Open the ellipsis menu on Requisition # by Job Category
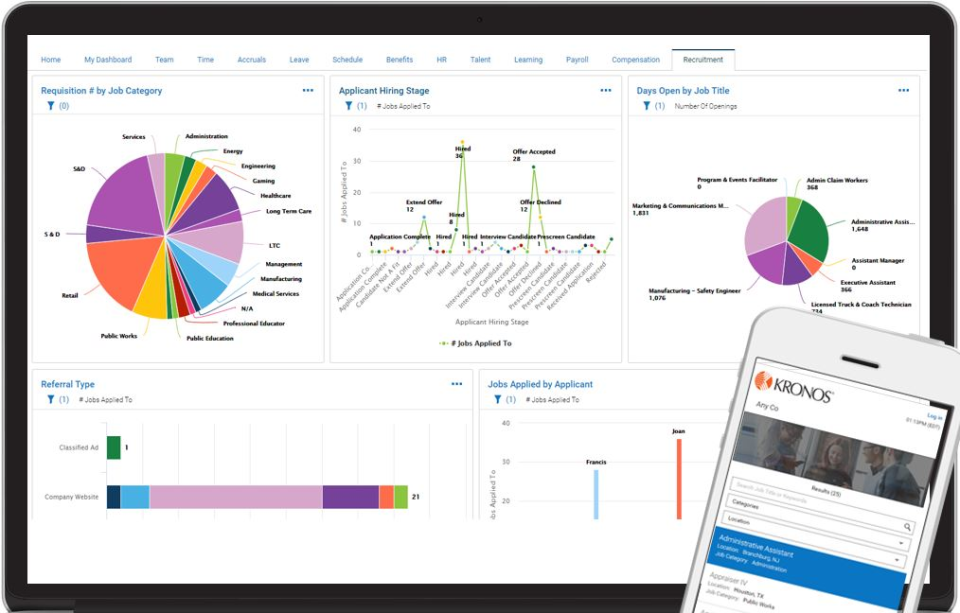This screenshot has height=613, width=960. pyautogui.click(x=309, y=90)
